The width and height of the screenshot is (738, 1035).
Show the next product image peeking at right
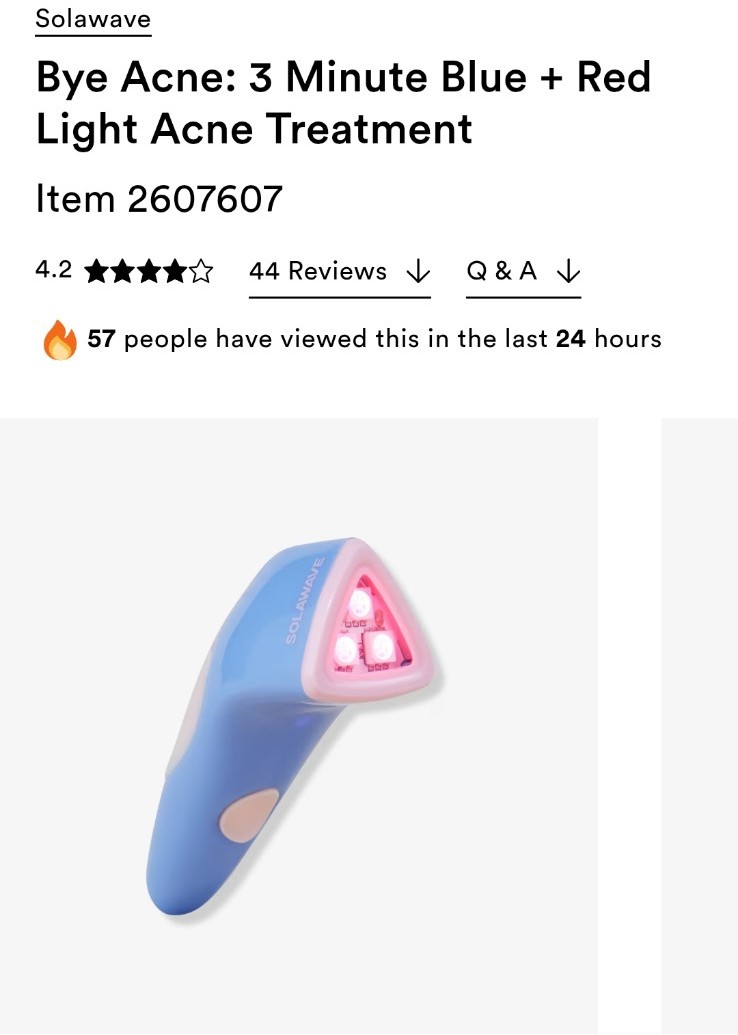[700, 726]
